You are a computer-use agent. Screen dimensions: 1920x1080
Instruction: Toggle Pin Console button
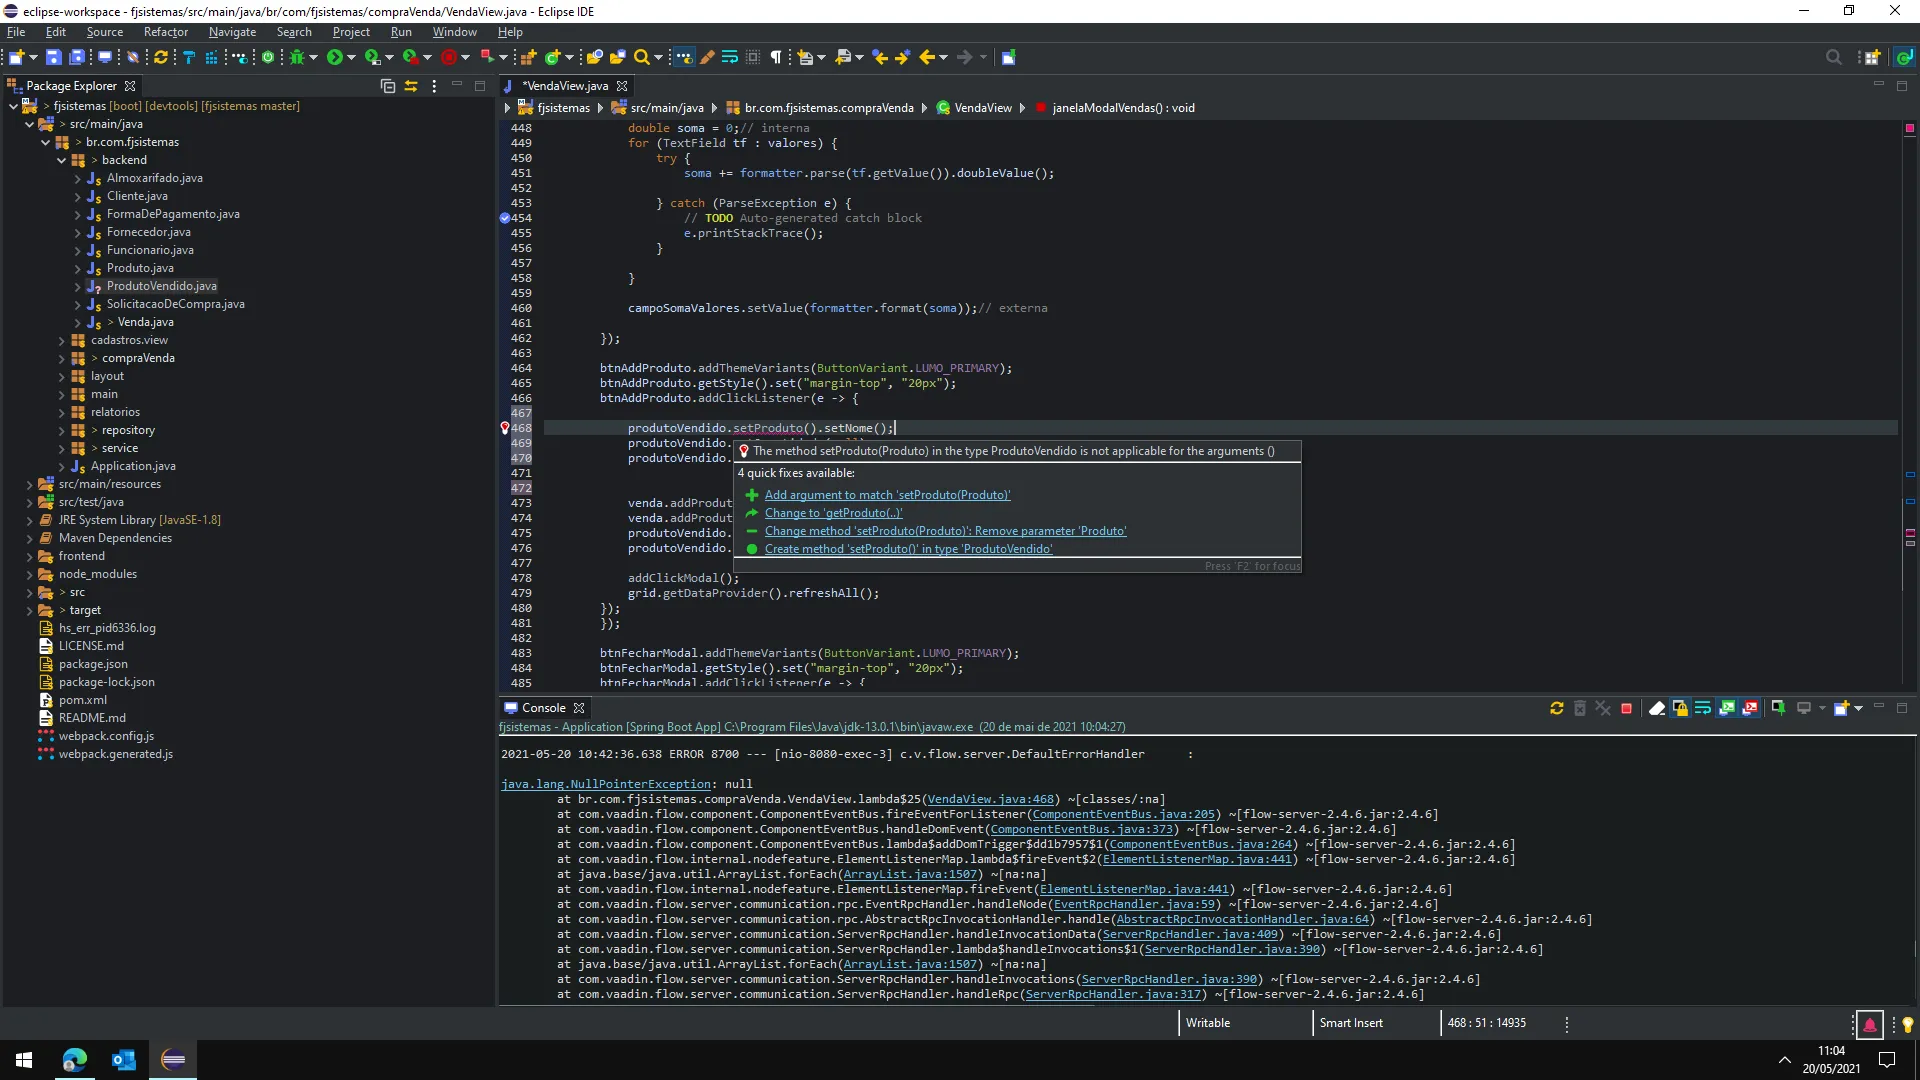pyautogui.click(x=1779, y=708)
